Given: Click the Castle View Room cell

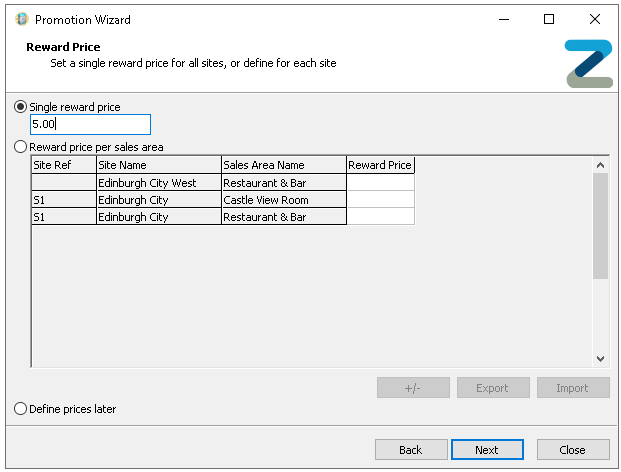Looking at the screenshot, I should coord(283,200).
